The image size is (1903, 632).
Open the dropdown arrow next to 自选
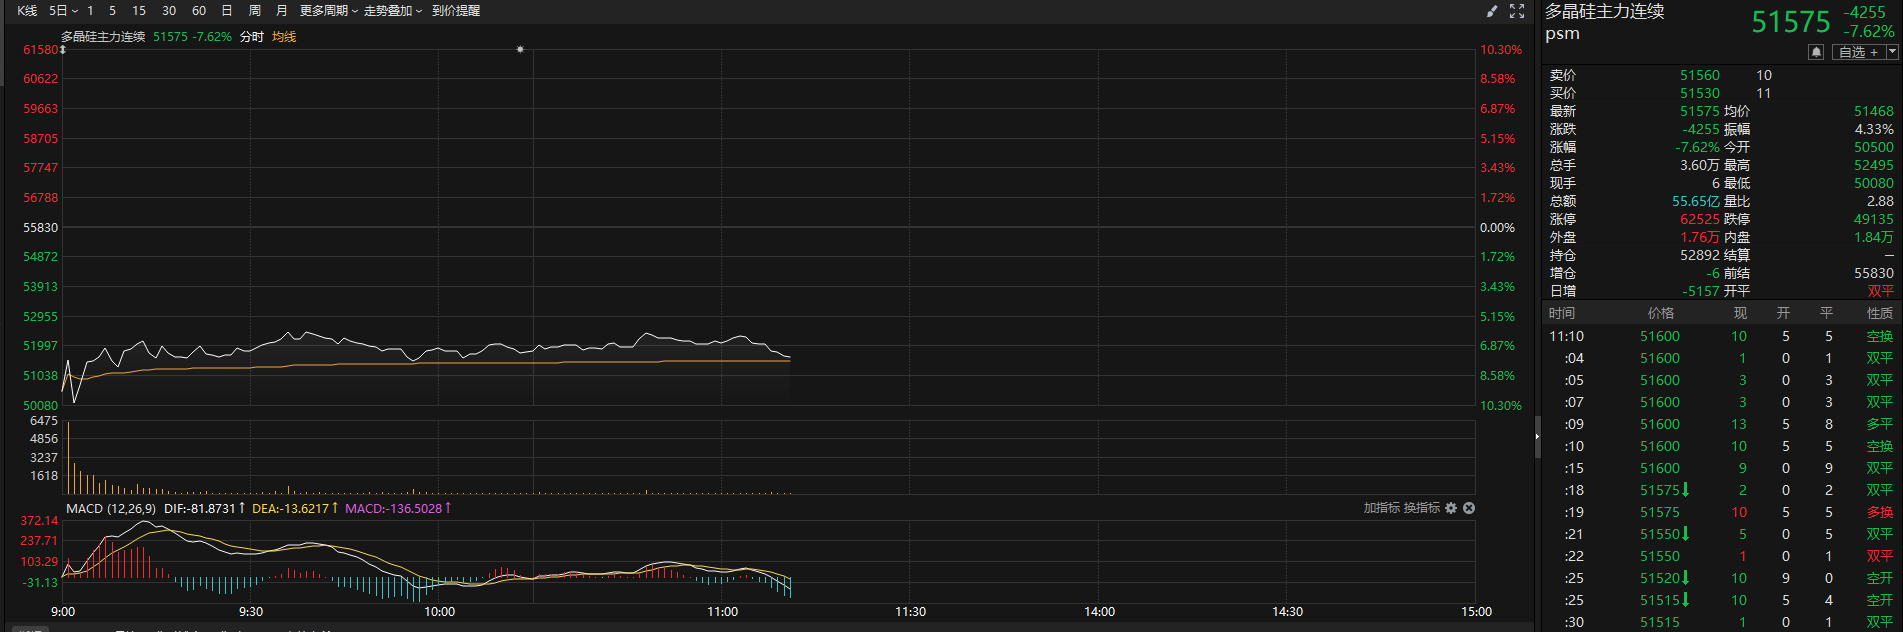pyautogui.click(x=1892, y=52)
